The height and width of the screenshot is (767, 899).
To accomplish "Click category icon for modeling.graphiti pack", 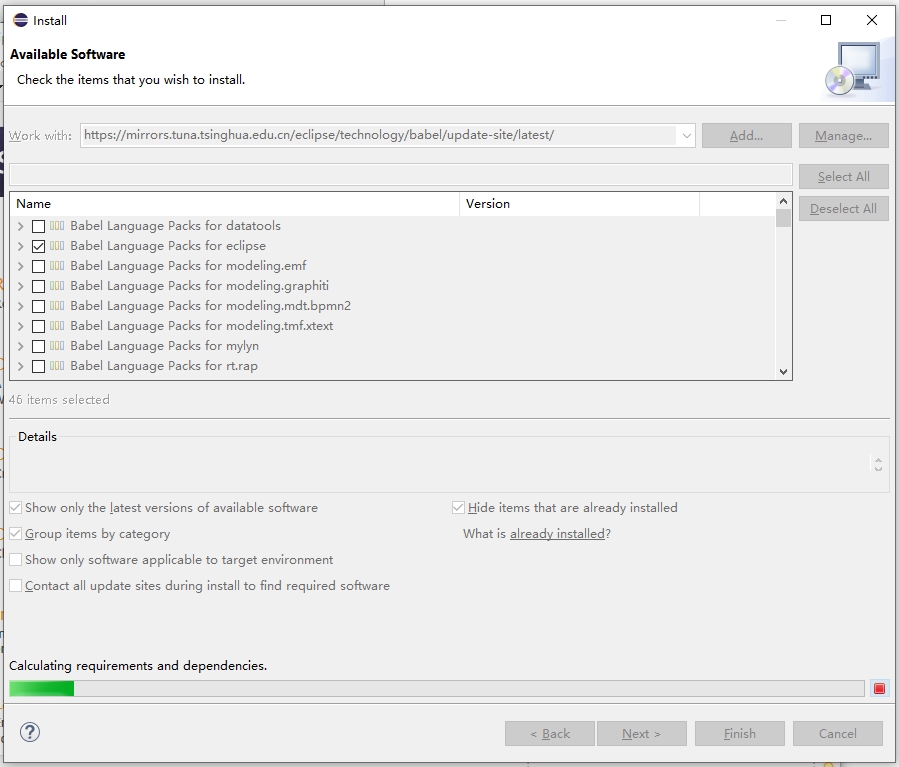I will tap(57, 286).
